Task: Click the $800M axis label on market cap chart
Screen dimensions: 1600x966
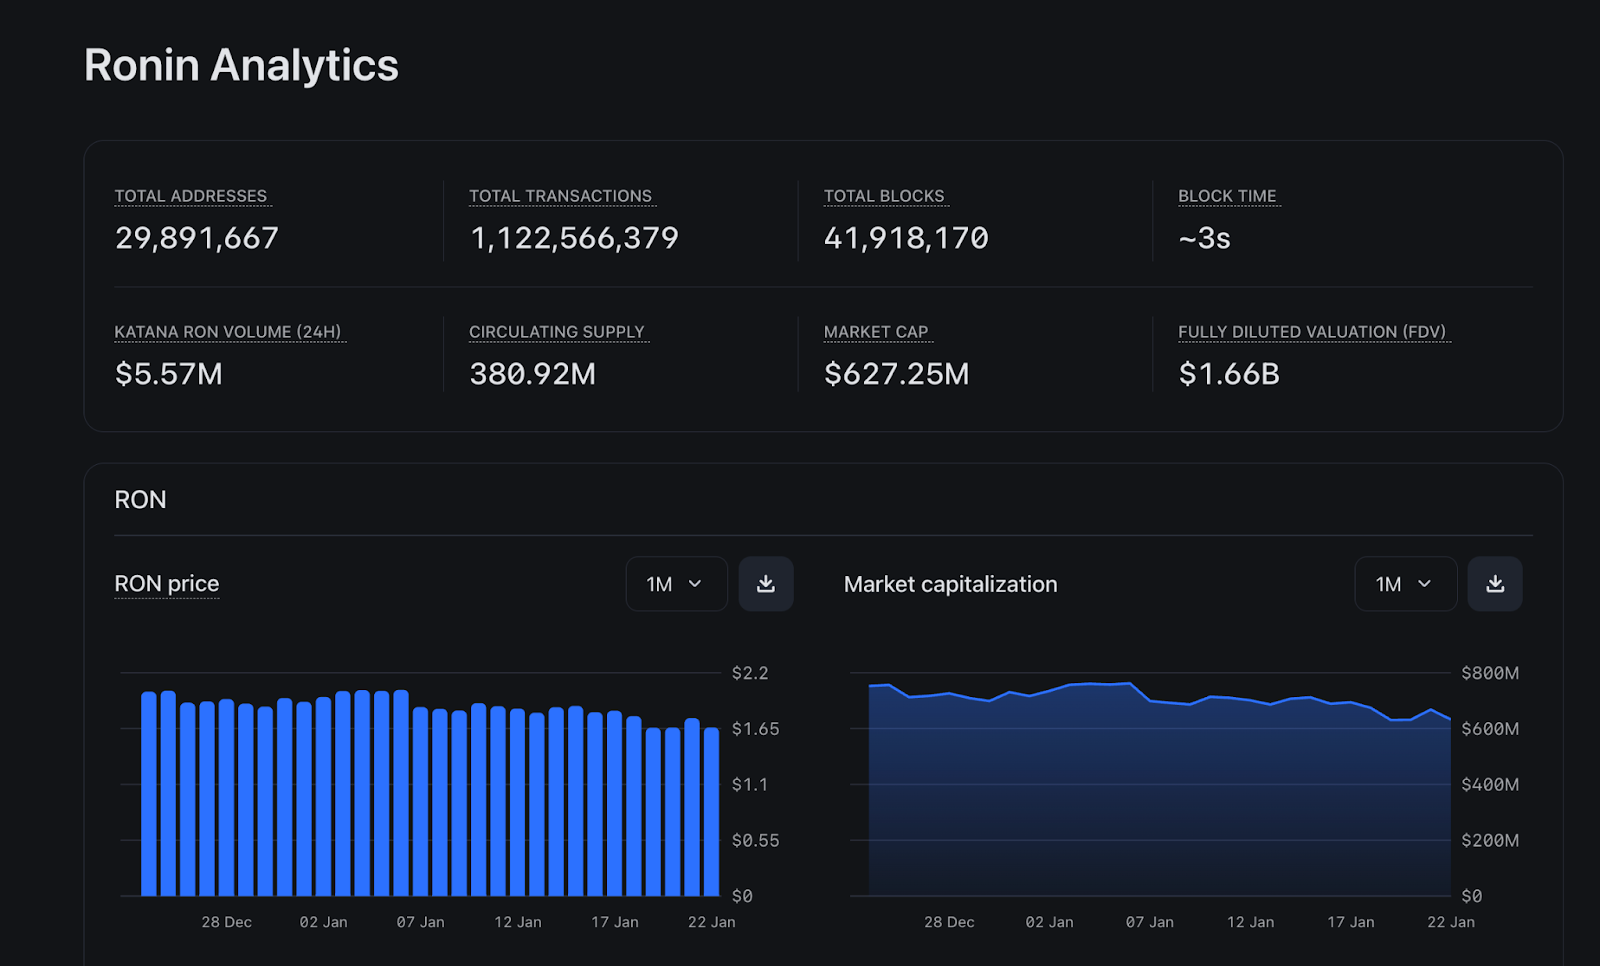Action: [1490, 673]
